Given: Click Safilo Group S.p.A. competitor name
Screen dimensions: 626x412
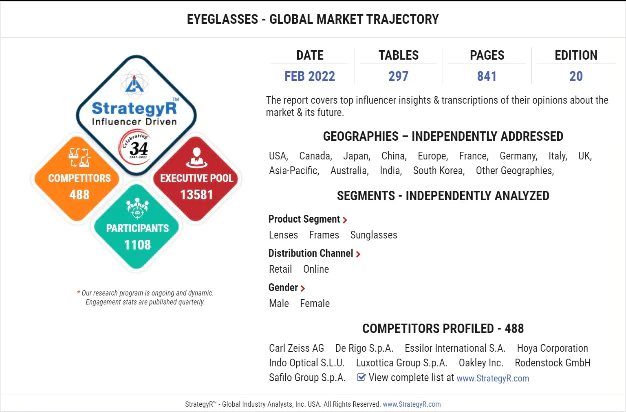Looking at the screenshot, I should pyautogui.click(x=307, y=377).
